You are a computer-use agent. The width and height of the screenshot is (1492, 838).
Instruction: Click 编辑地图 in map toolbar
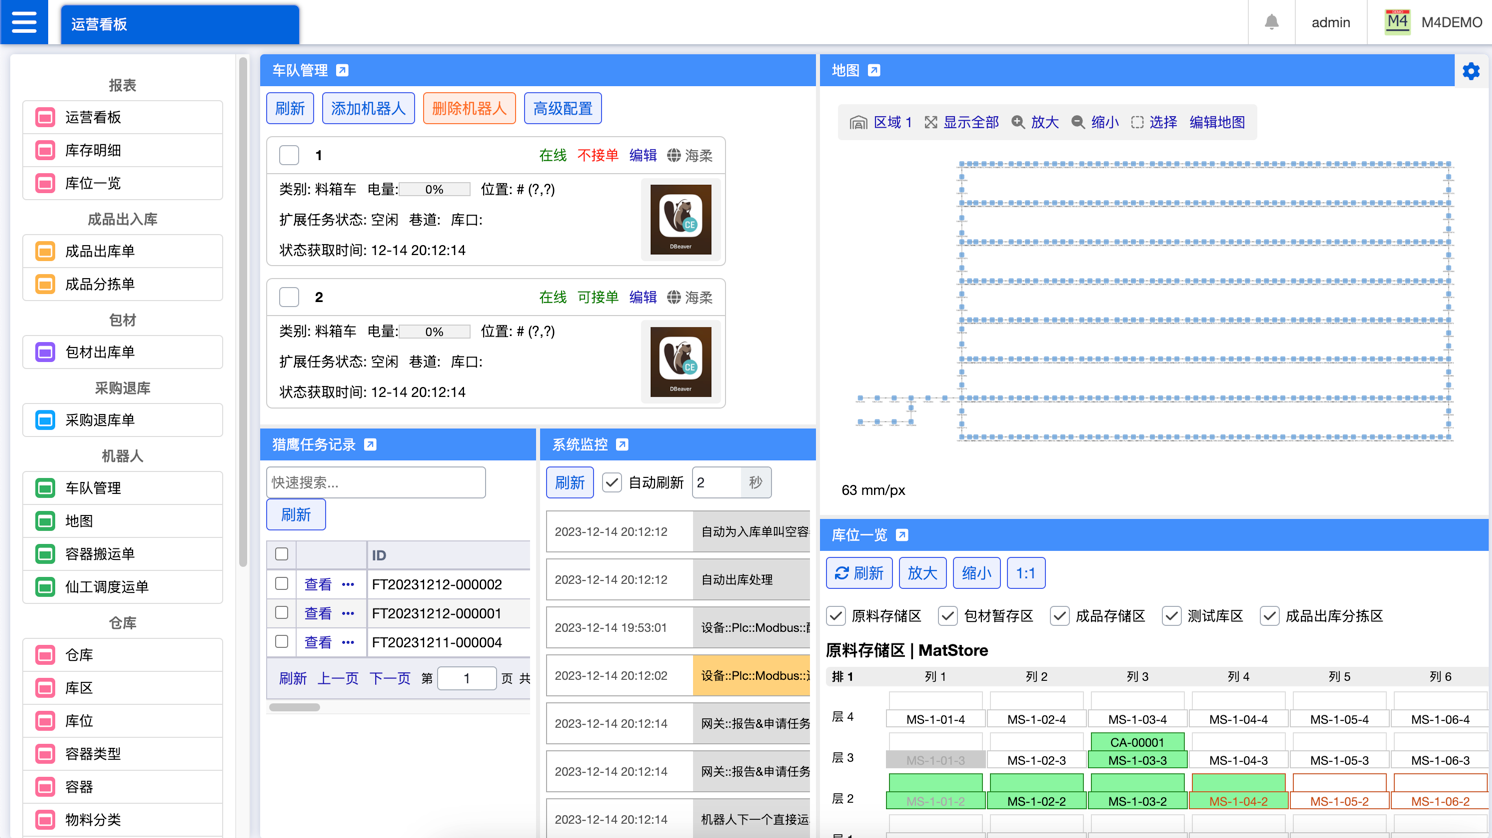coord(1217,122)
